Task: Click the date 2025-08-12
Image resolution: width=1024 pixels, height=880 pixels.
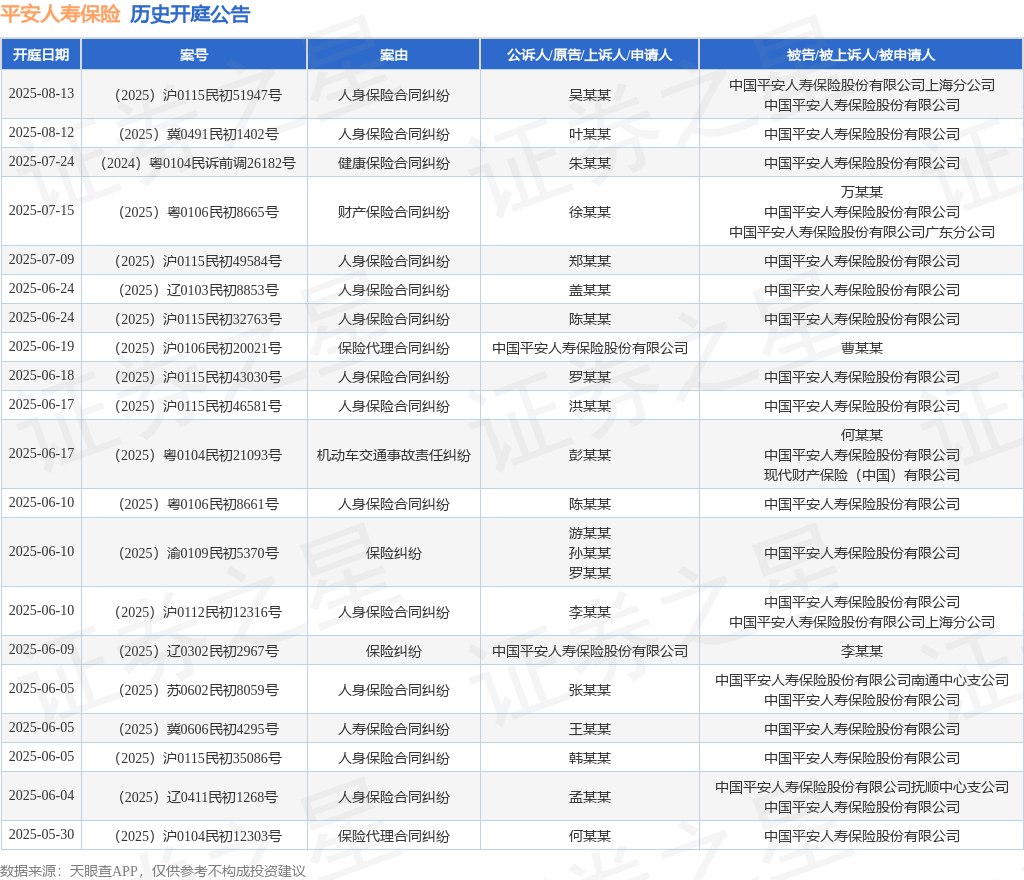Action: (41, 133)
